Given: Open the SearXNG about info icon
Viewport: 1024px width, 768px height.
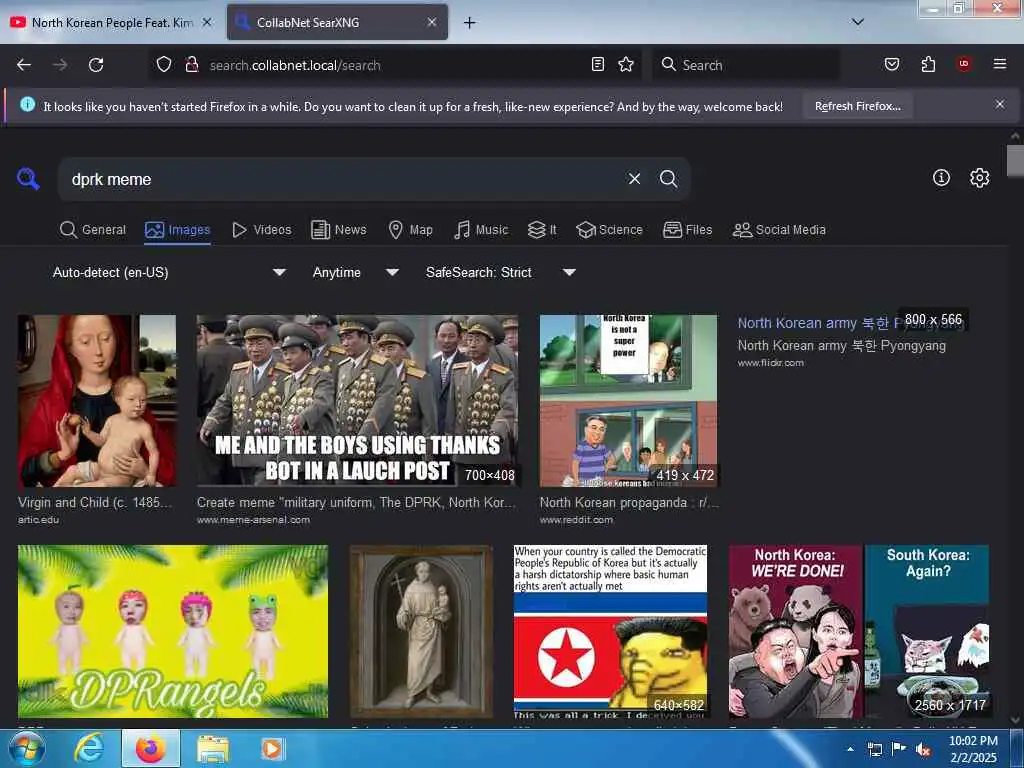Looking at the screenshot, I should coord(941,178).
